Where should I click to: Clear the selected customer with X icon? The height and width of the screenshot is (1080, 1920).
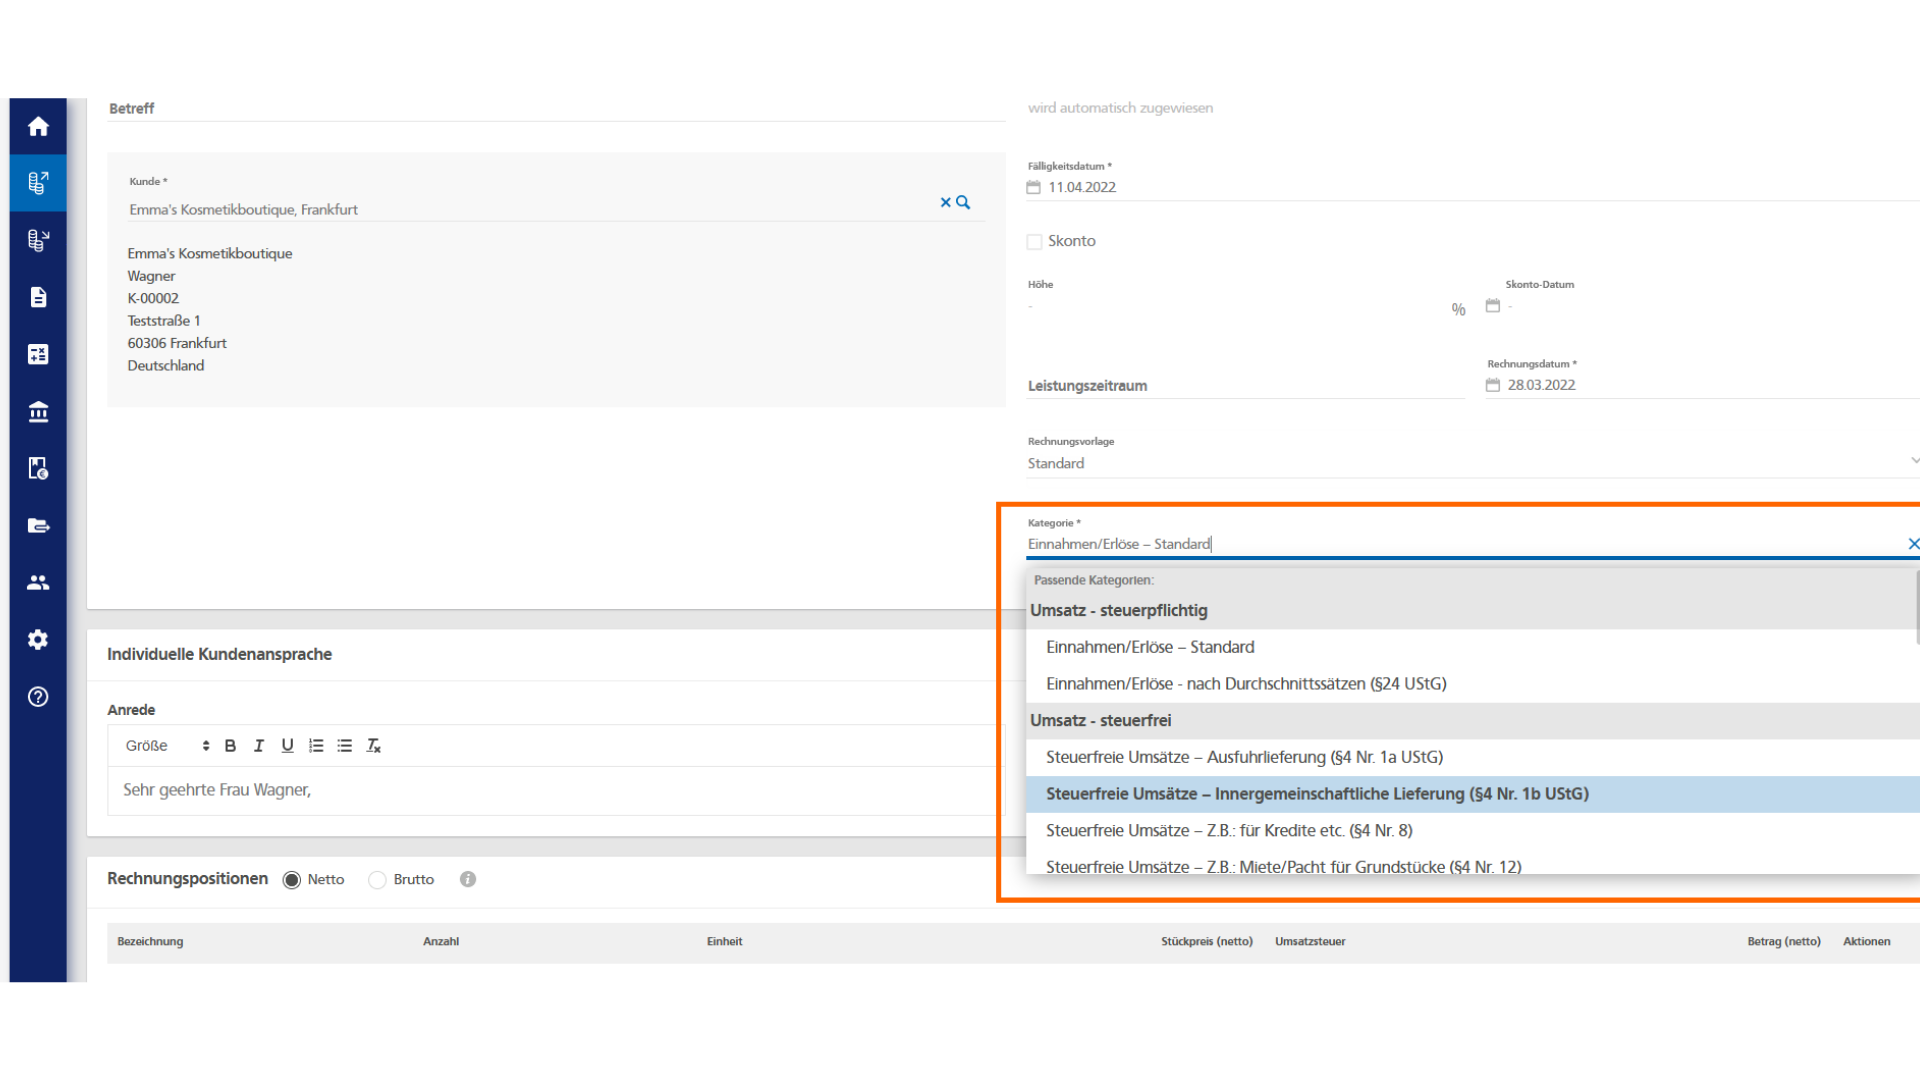click(945, 202)
